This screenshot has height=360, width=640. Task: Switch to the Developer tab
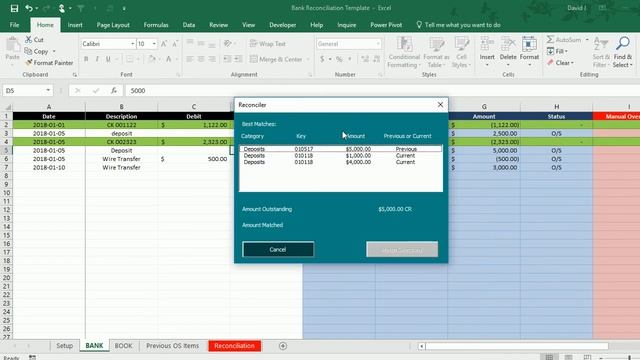click(x=282, y=25)
